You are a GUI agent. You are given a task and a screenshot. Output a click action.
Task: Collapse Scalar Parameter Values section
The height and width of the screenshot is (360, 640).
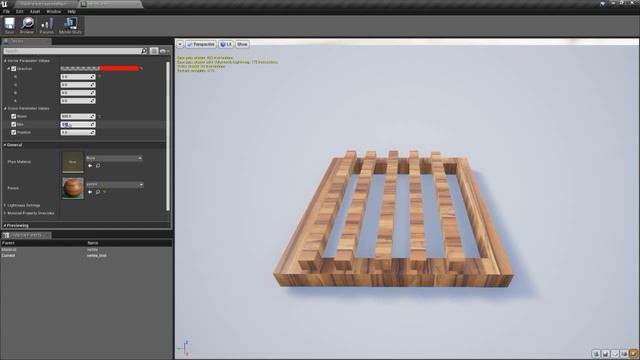(x=5, y=108)
